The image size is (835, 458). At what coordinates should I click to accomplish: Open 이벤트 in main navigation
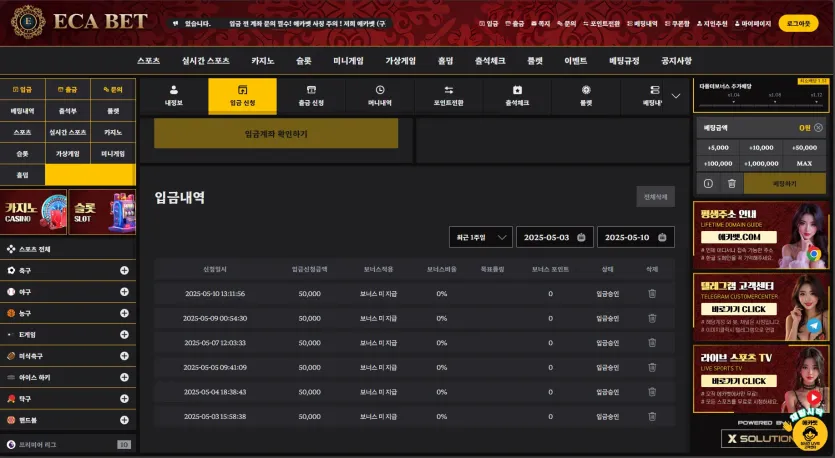coord(576,61)
